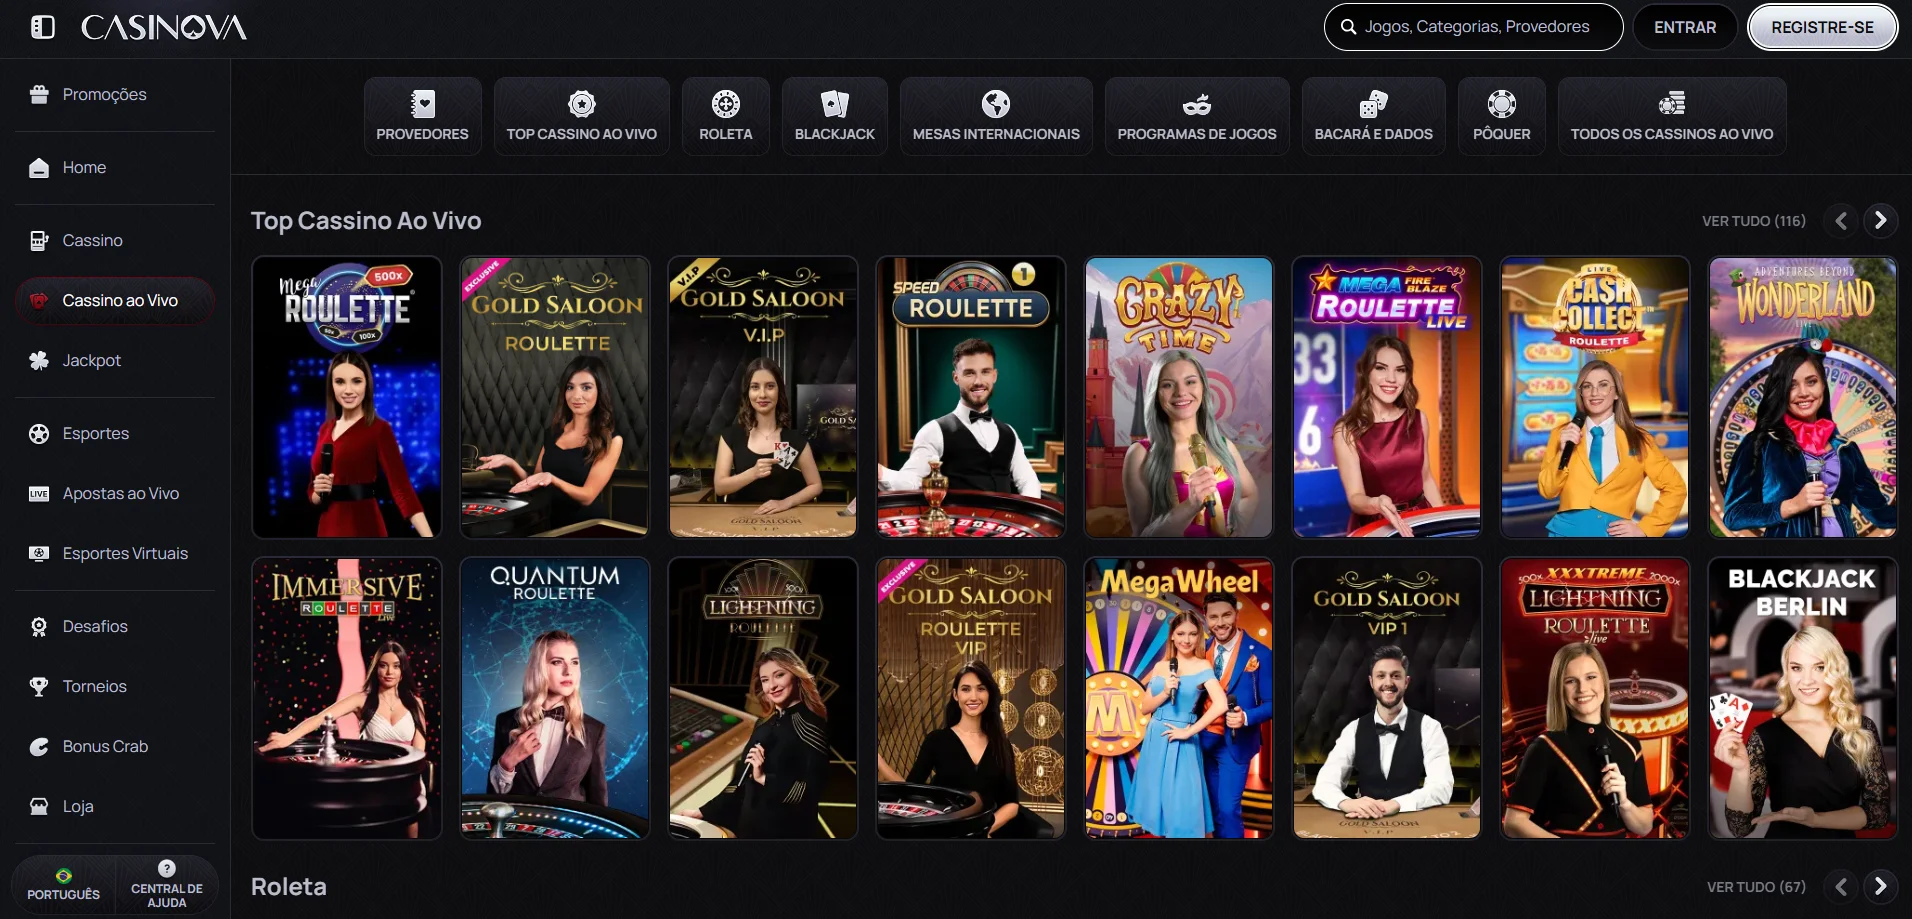1912x919 pixels.
Task: Click the REGISTRE-SE button
Action: tap(1822, 27)
